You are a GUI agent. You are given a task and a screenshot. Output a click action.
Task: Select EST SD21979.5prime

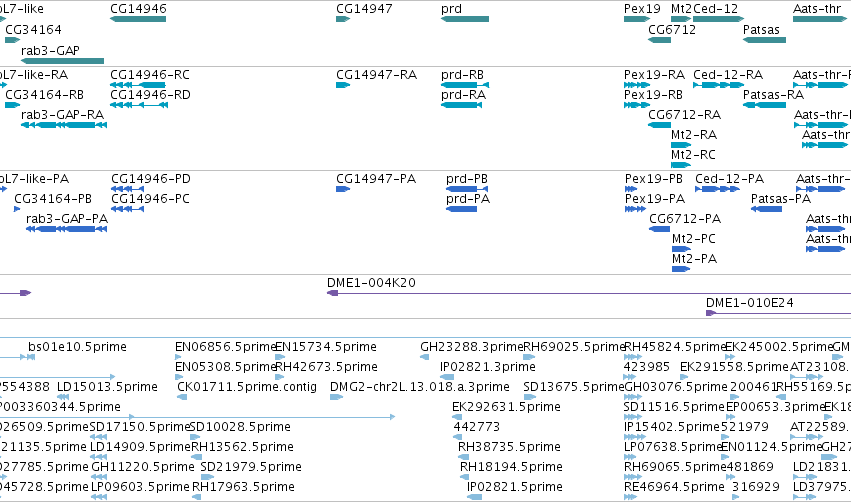207,478
